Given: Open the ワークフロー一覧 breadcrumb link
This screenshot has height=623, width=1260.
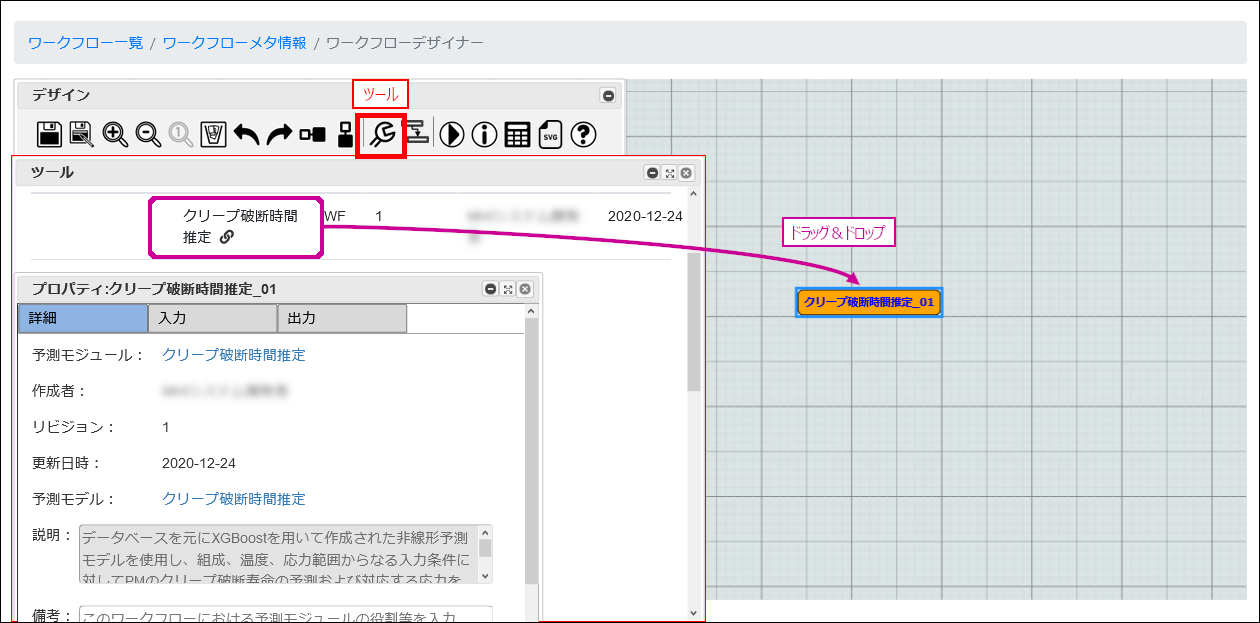Looking at the screenshot, I should [x=85, y=43].
